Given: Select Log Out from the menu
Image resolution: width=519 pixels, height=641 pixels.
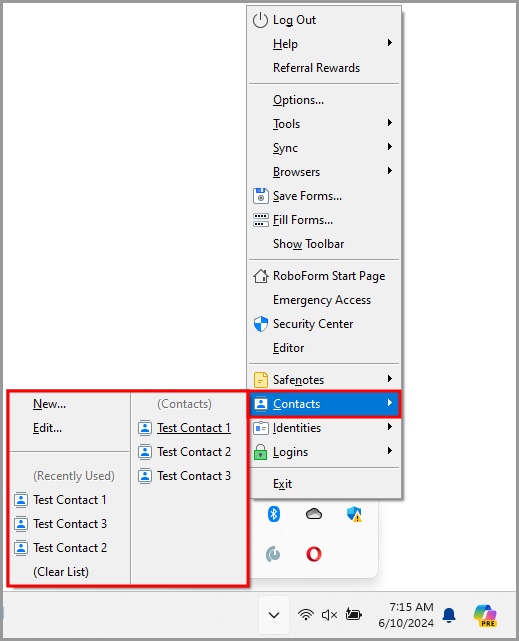Looking at the screenshot, I should click(x=294, y=20).
